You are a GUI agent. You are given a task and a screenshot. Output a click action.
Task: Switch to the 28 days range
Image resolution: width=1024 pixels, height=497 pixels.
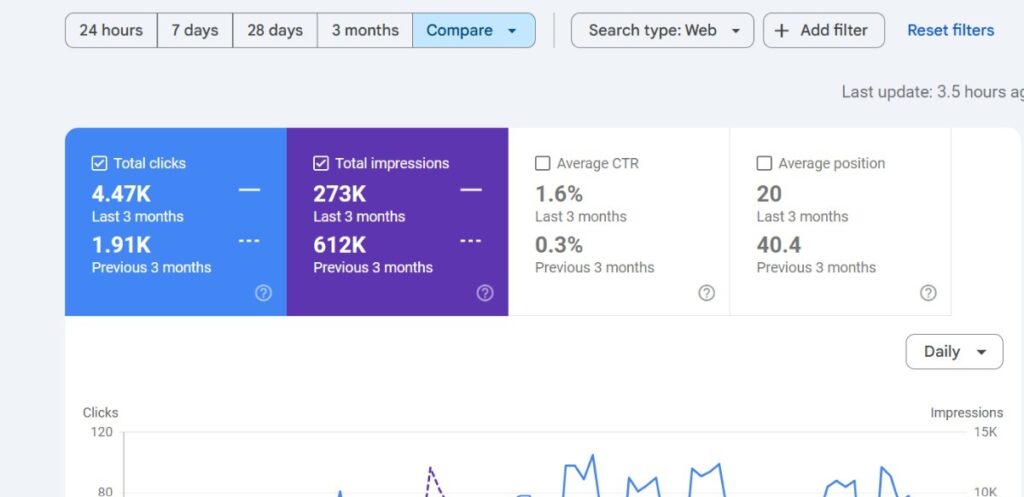(x=275, y=30)
